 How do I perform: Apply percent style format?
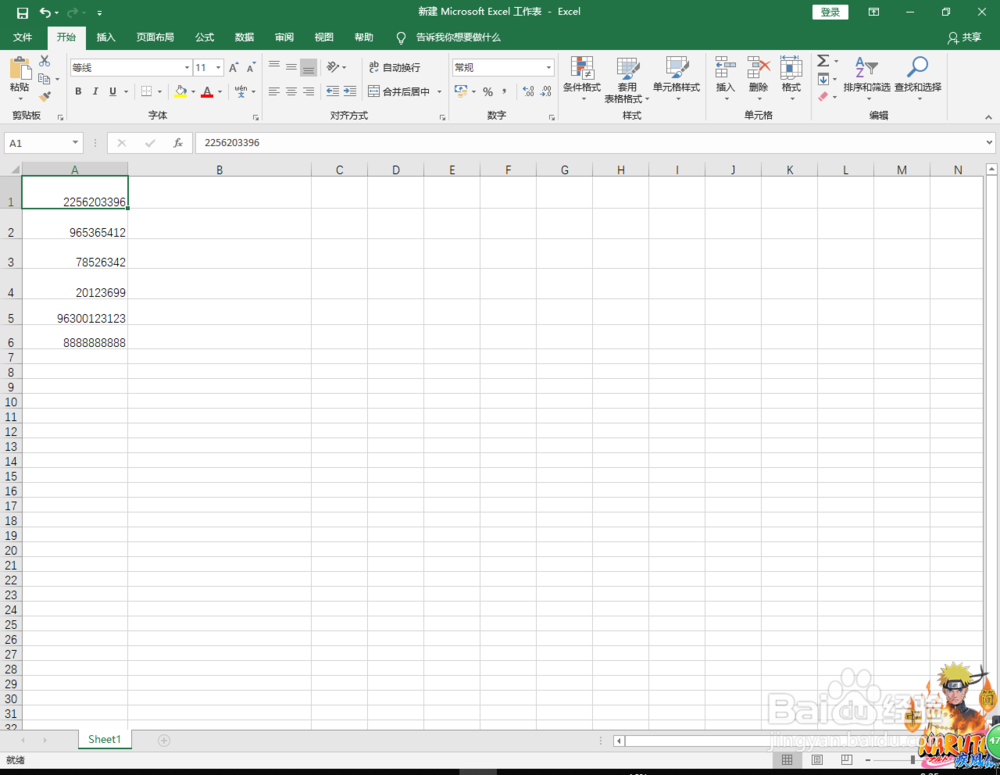click(x=488, y=92)
